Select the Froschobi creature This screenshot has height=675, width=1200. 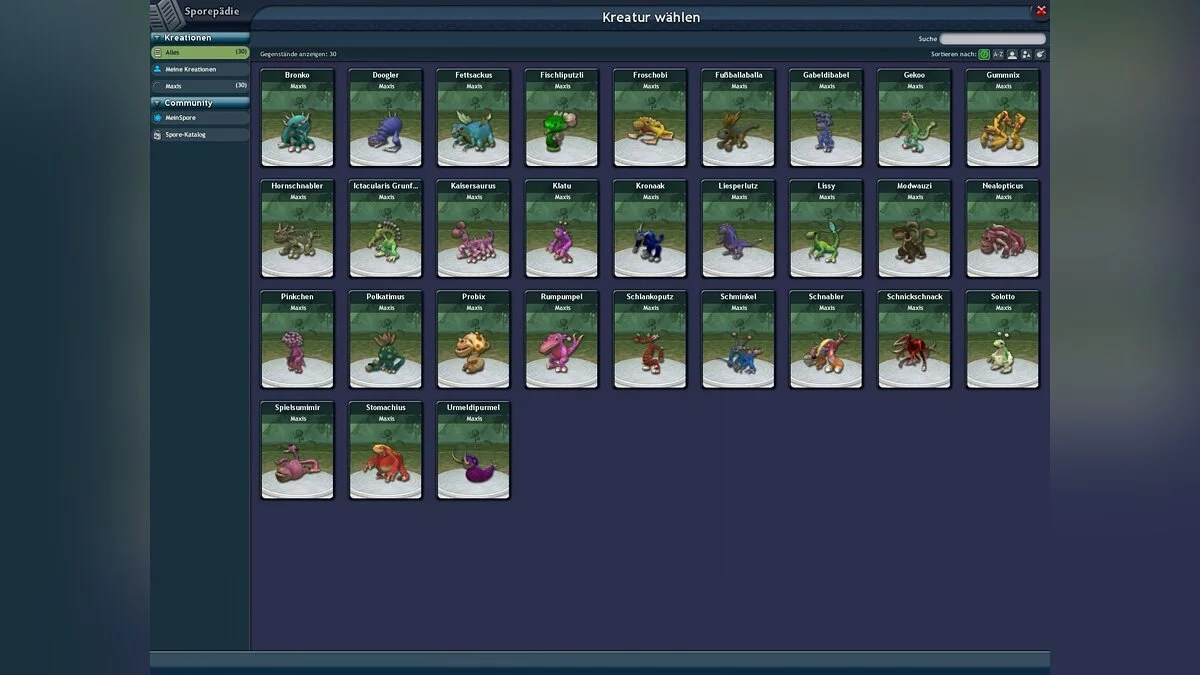650,118
